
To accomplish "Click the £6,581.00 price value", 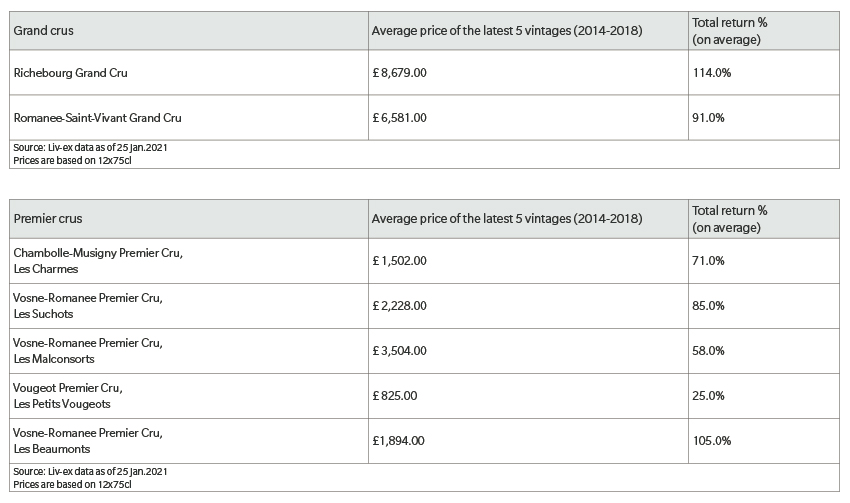I will point(399,118).
